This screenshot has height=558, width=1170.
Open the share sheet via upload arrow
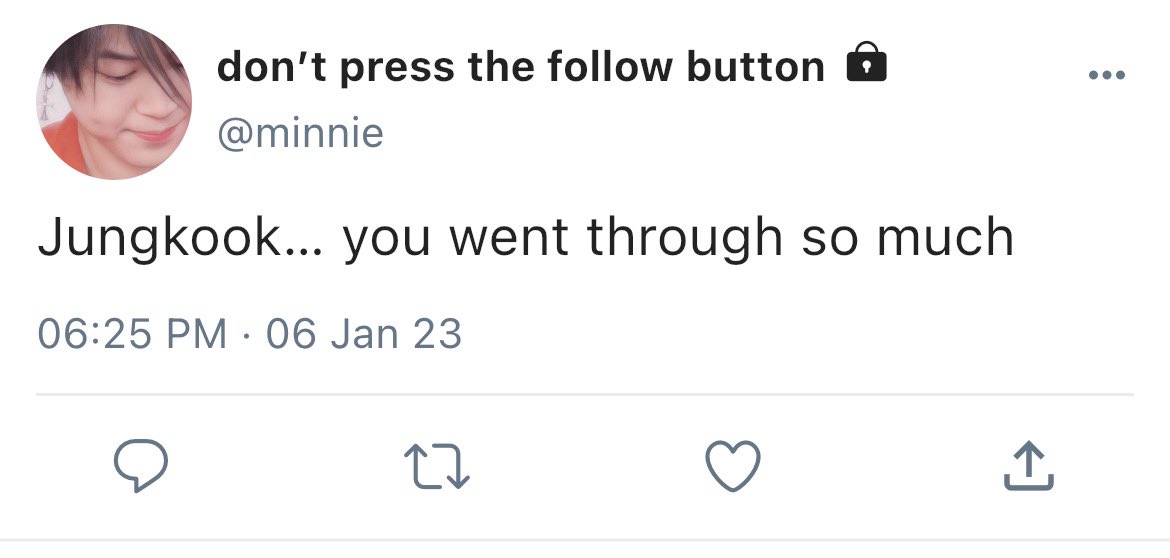[x=1028, y=467]
